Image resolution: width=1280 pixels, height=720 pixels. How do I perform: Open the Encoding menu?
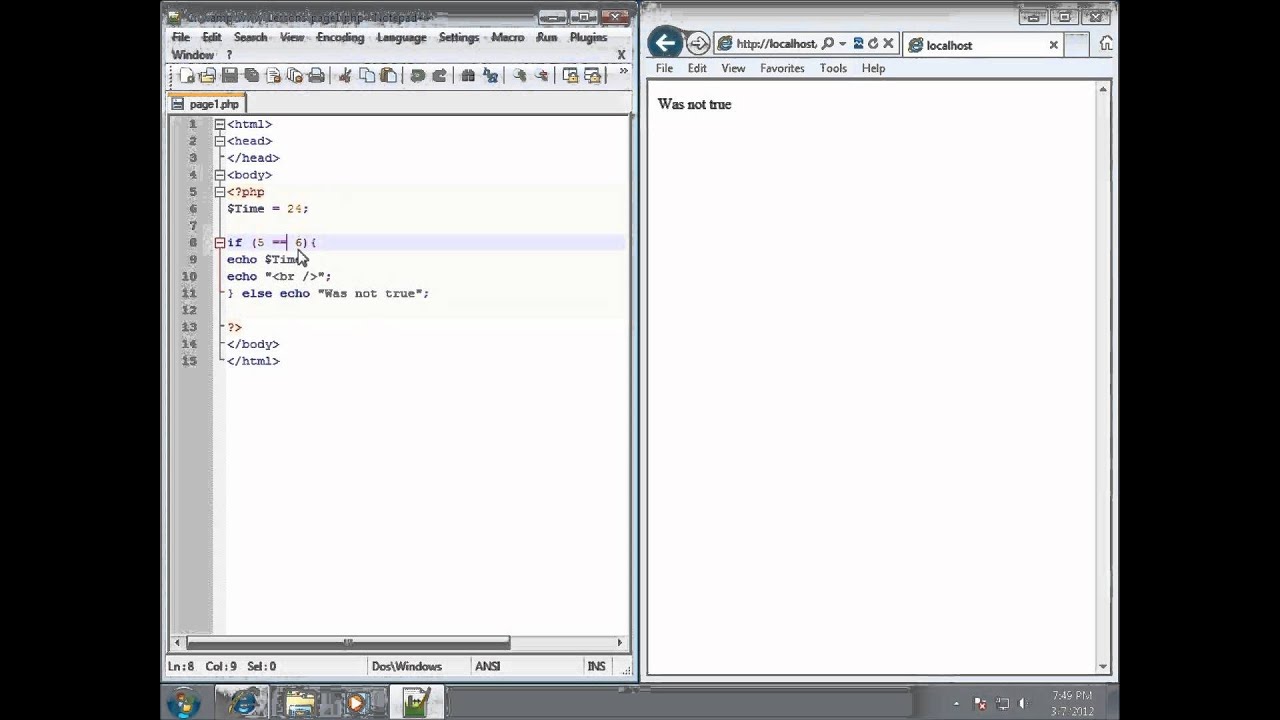click(x=340, y=37)
